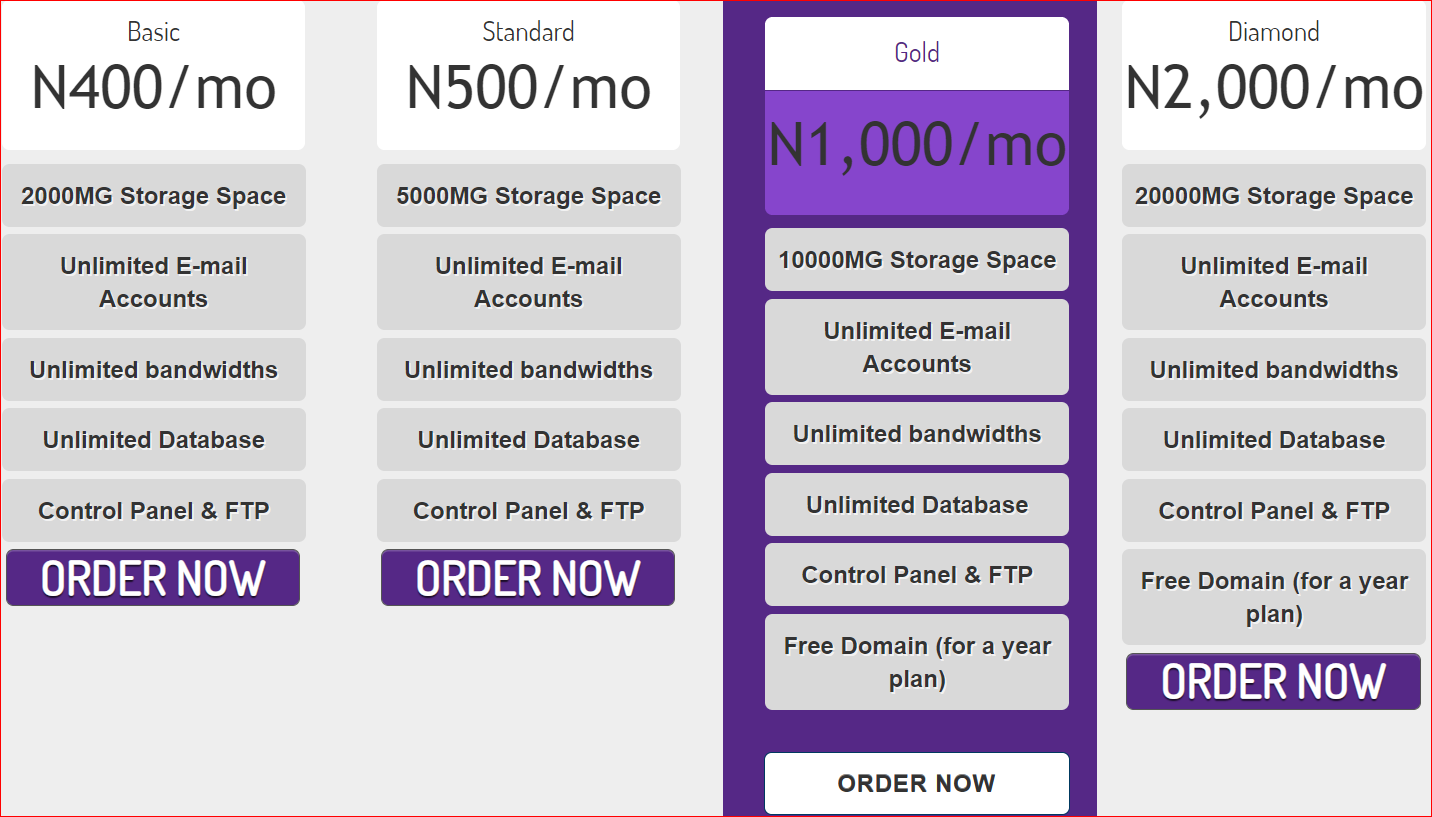
Task: Click the Gold plan title
Action: 916,52
